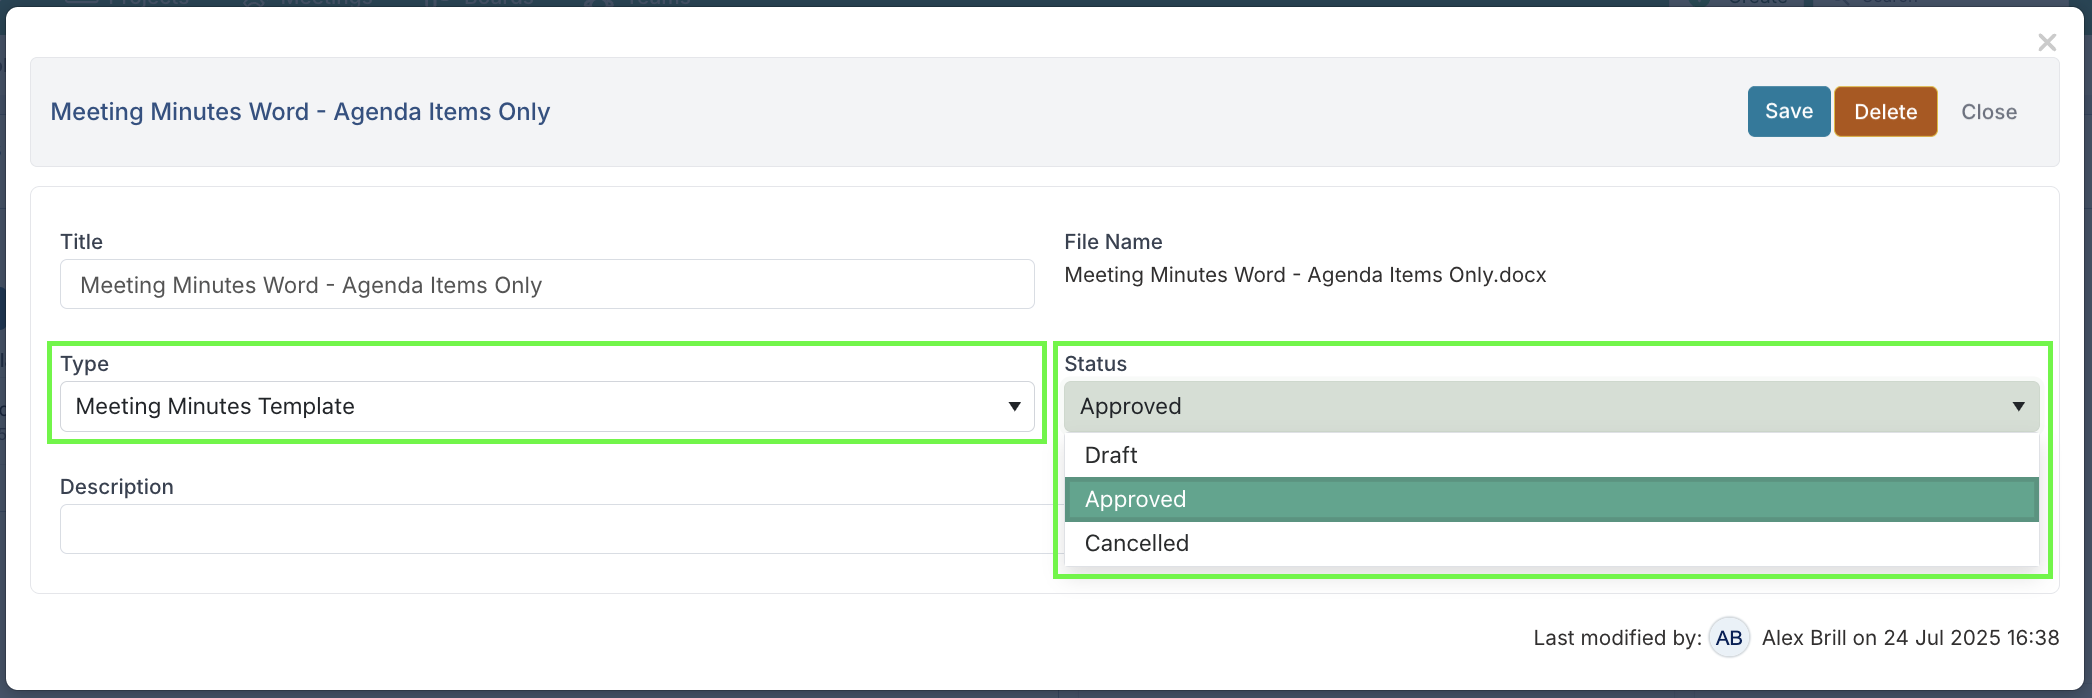Click the Description field label
2092x698 pixels.
click(116, 487)
